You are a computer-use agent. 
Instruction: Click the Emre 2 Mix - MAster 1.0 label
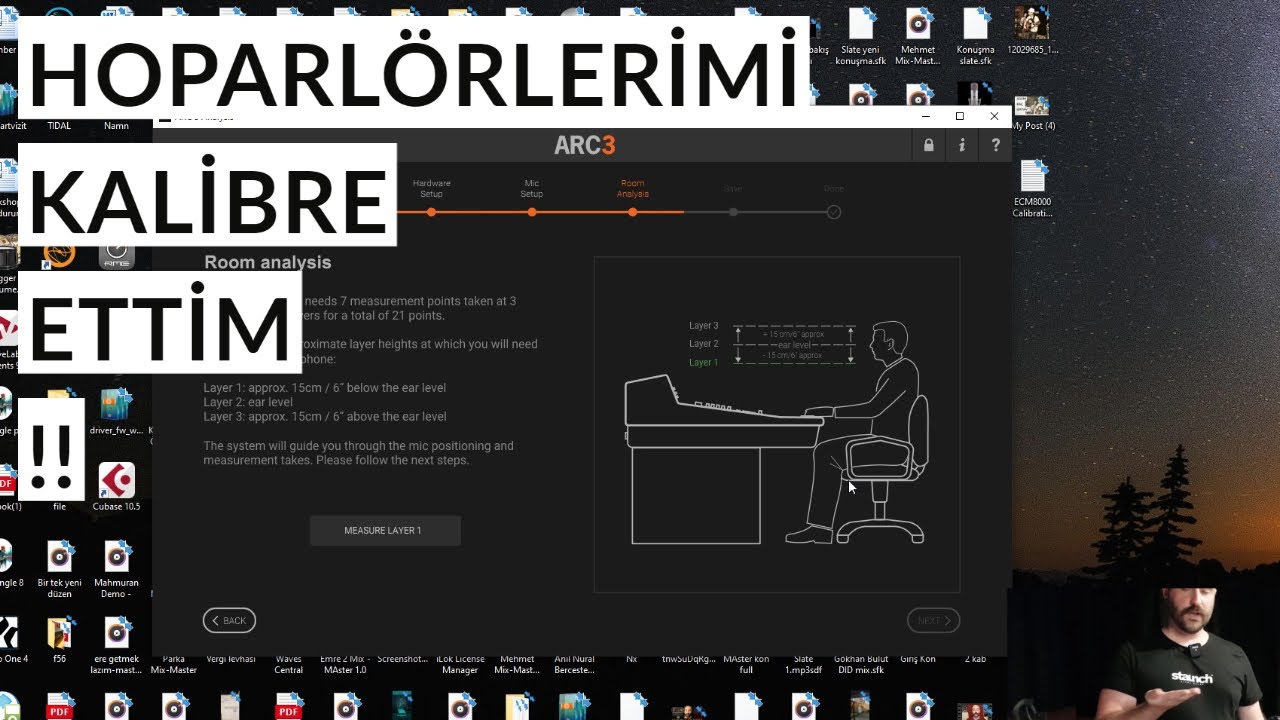pos(343,664)
